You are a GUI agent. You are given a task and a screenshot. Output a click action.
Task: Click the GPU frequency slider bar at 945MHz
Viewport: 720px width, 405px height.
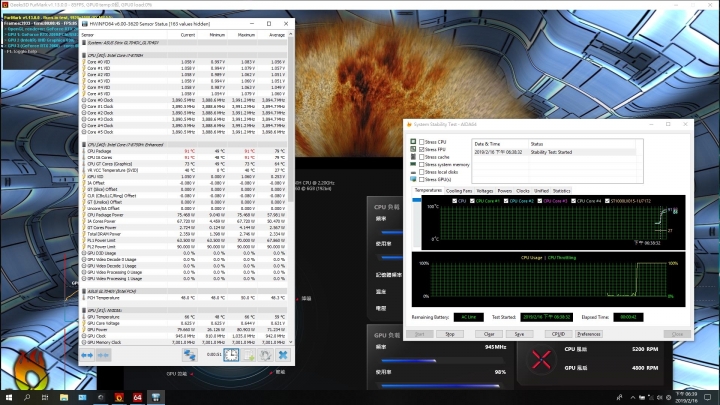pos(444,360)
